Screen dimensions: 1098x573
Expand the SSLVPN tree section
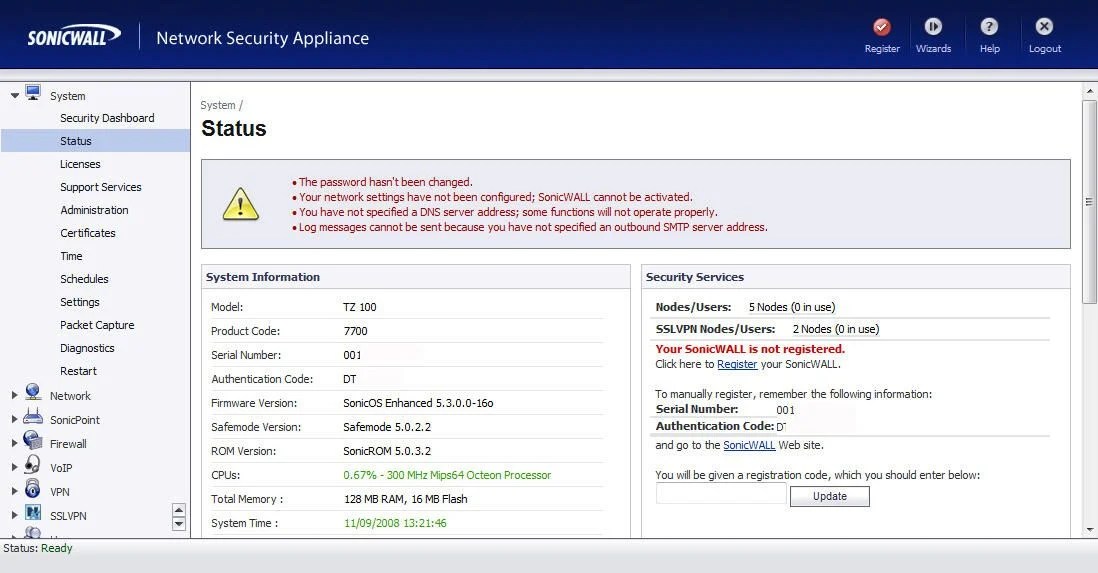(15, 516)
